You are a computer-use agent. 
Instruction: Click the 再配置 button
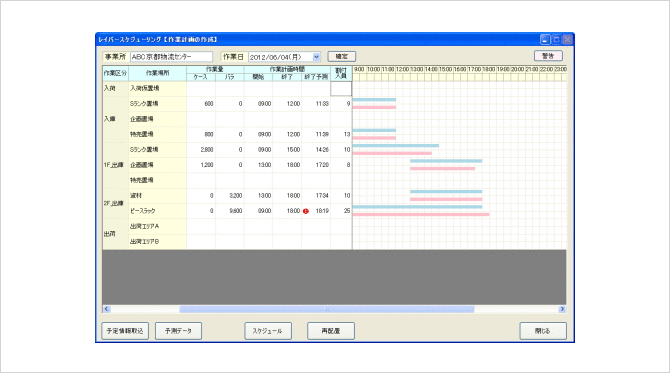(x=331, y=331)
